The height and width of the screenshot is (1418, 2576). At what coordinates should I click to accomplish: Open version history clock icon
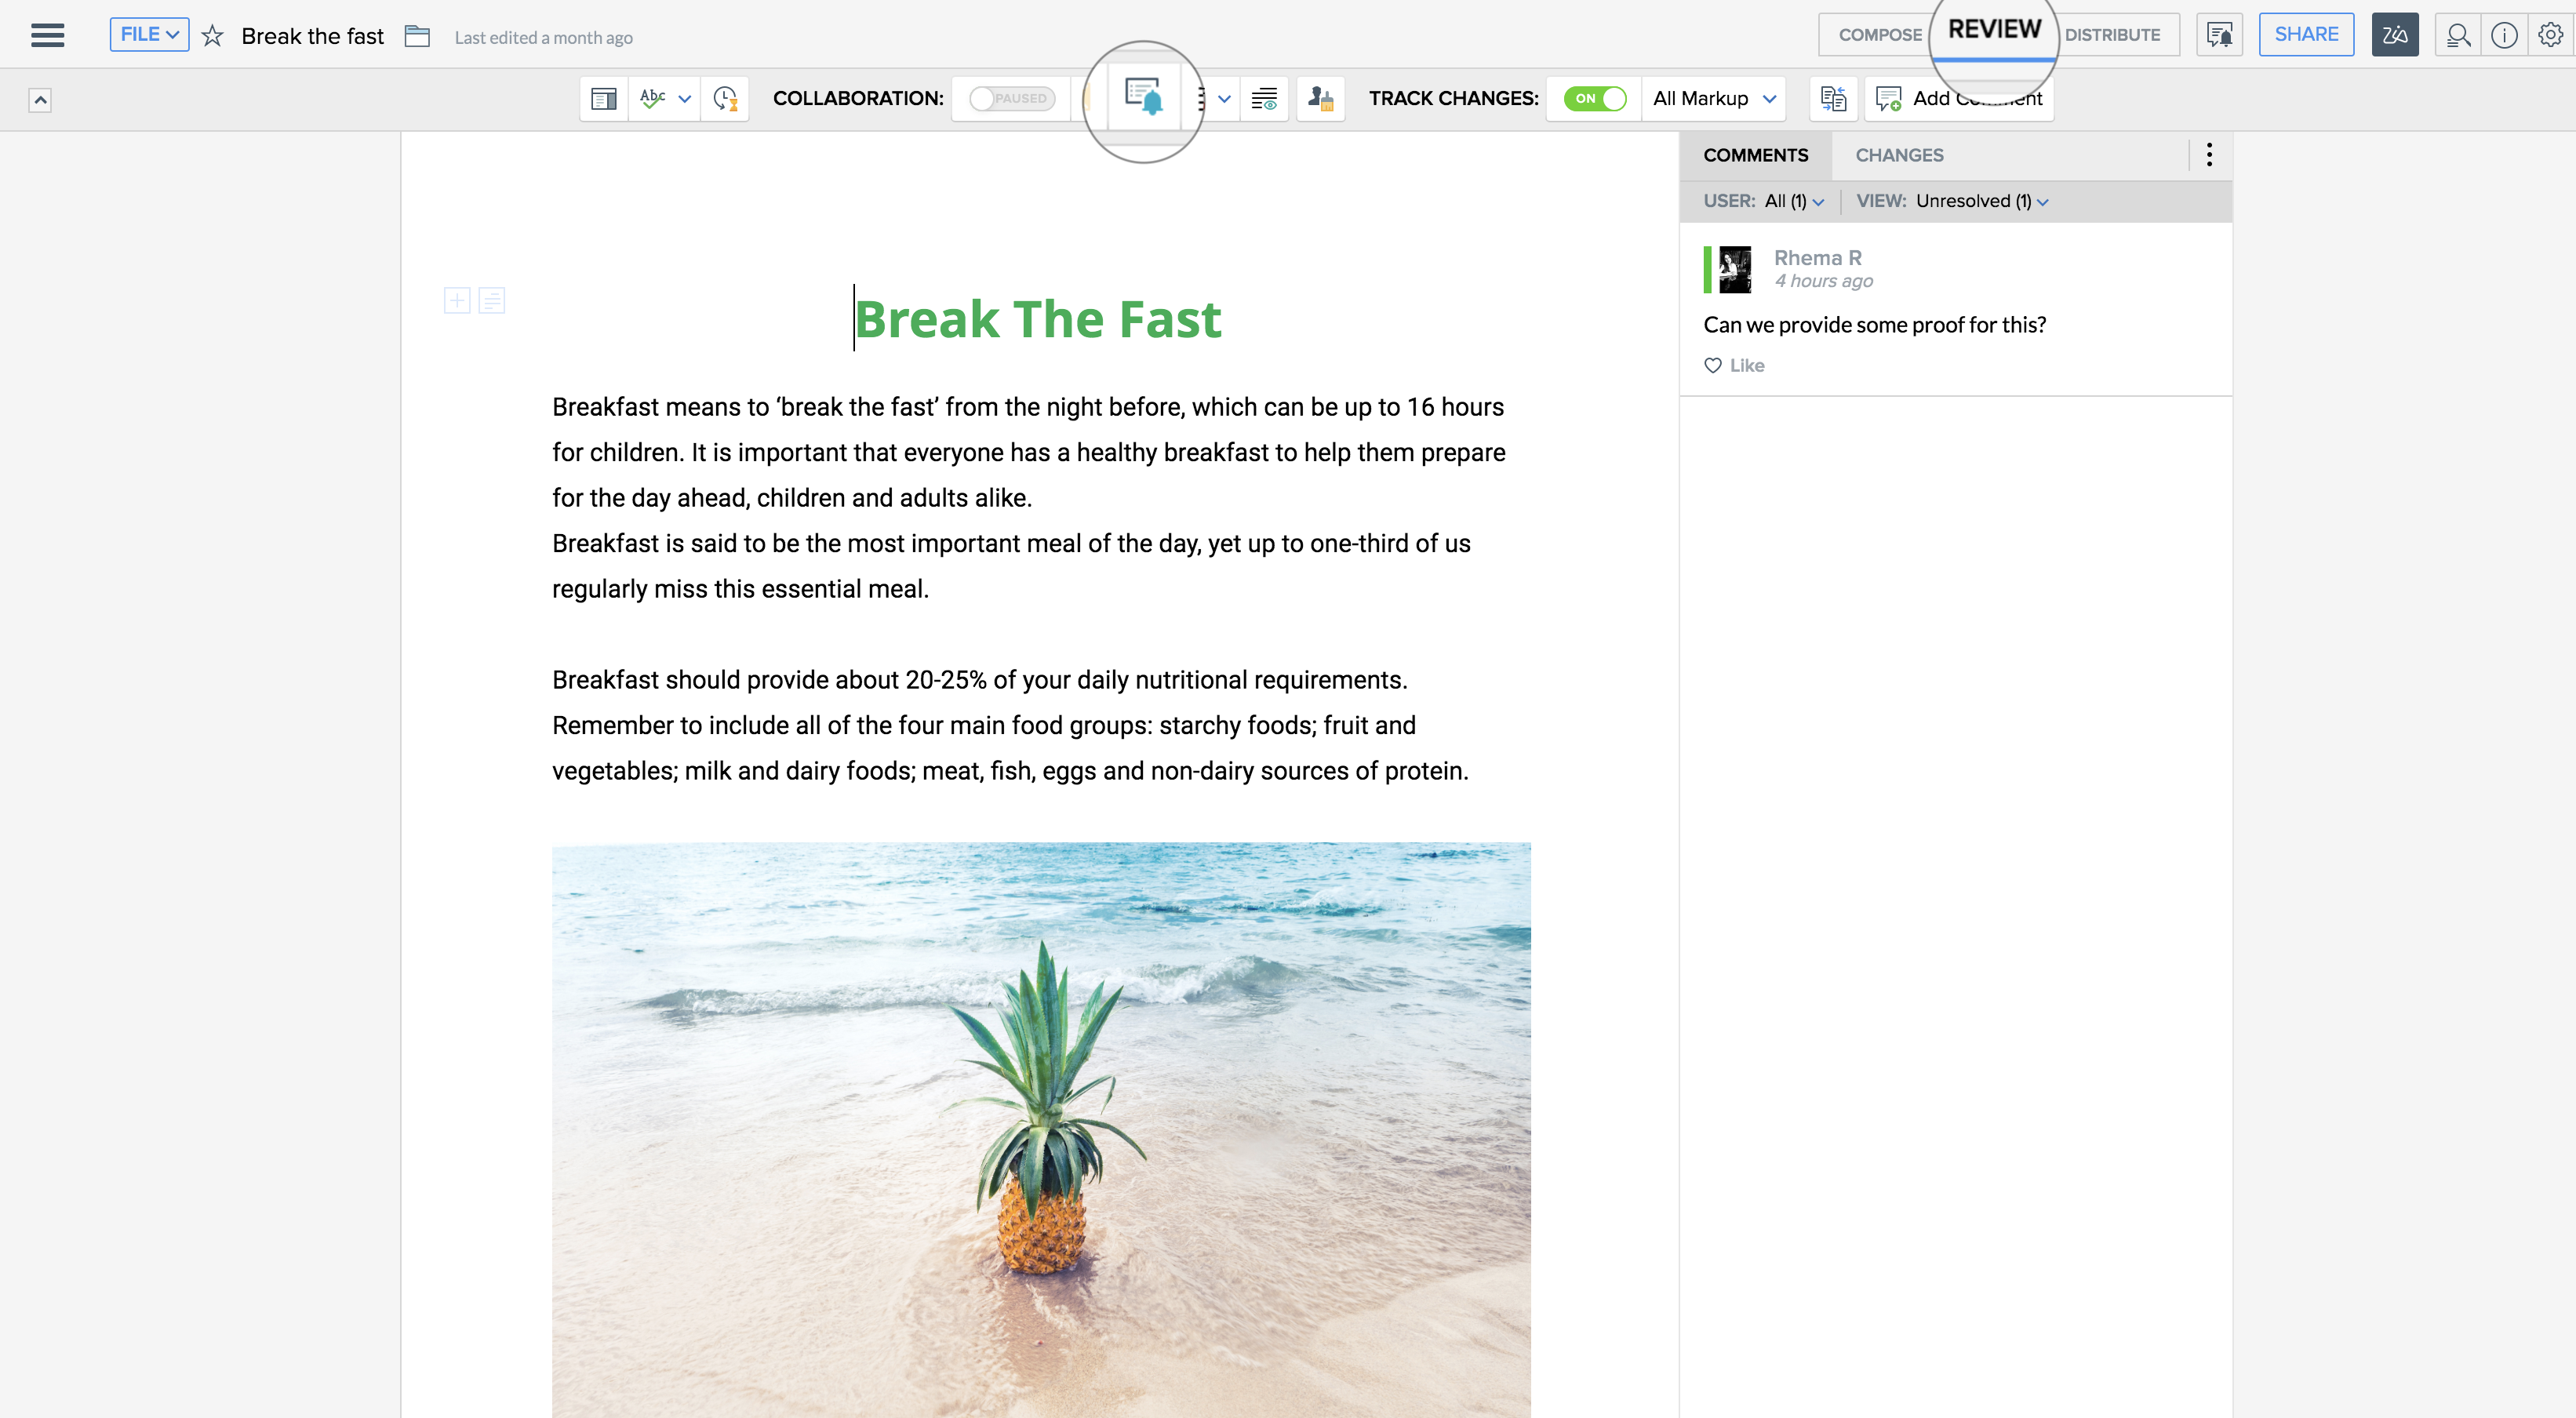tap(725, 98)
